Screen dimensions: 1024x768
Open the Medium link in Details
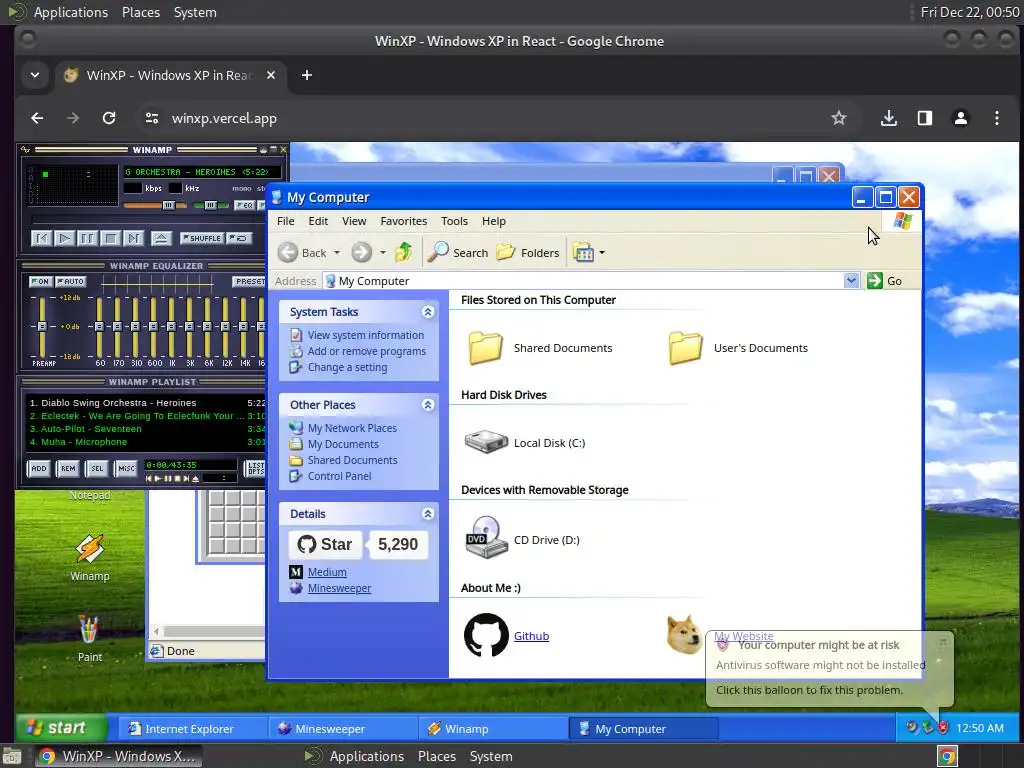pyautogui.click(x=327, y=572)
